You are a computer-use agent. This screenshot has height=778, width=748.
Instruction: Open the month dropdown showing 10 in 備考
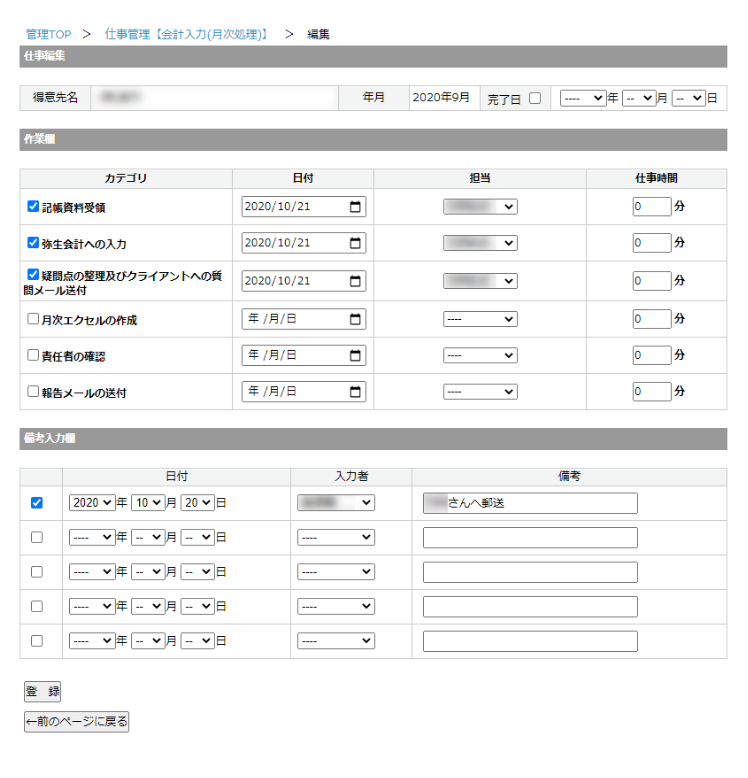(x=148, y=503)
